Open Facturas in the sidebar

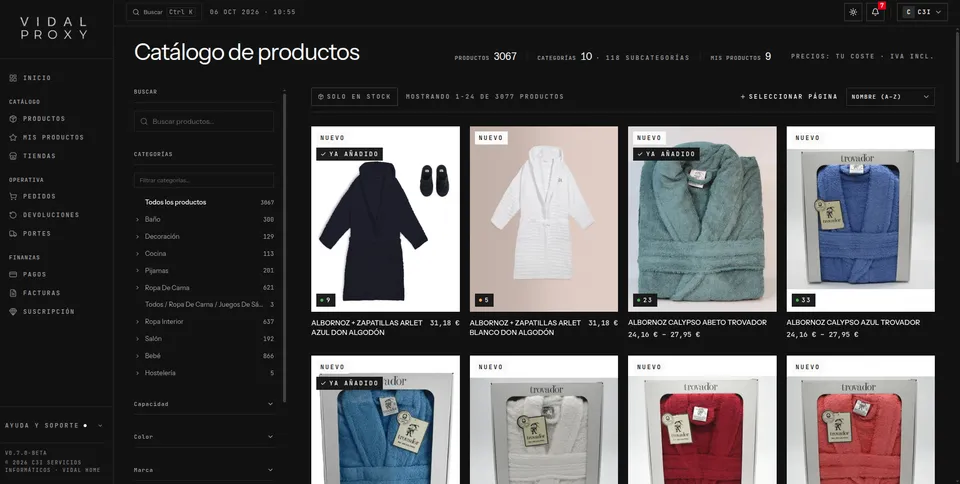(42, 293)
